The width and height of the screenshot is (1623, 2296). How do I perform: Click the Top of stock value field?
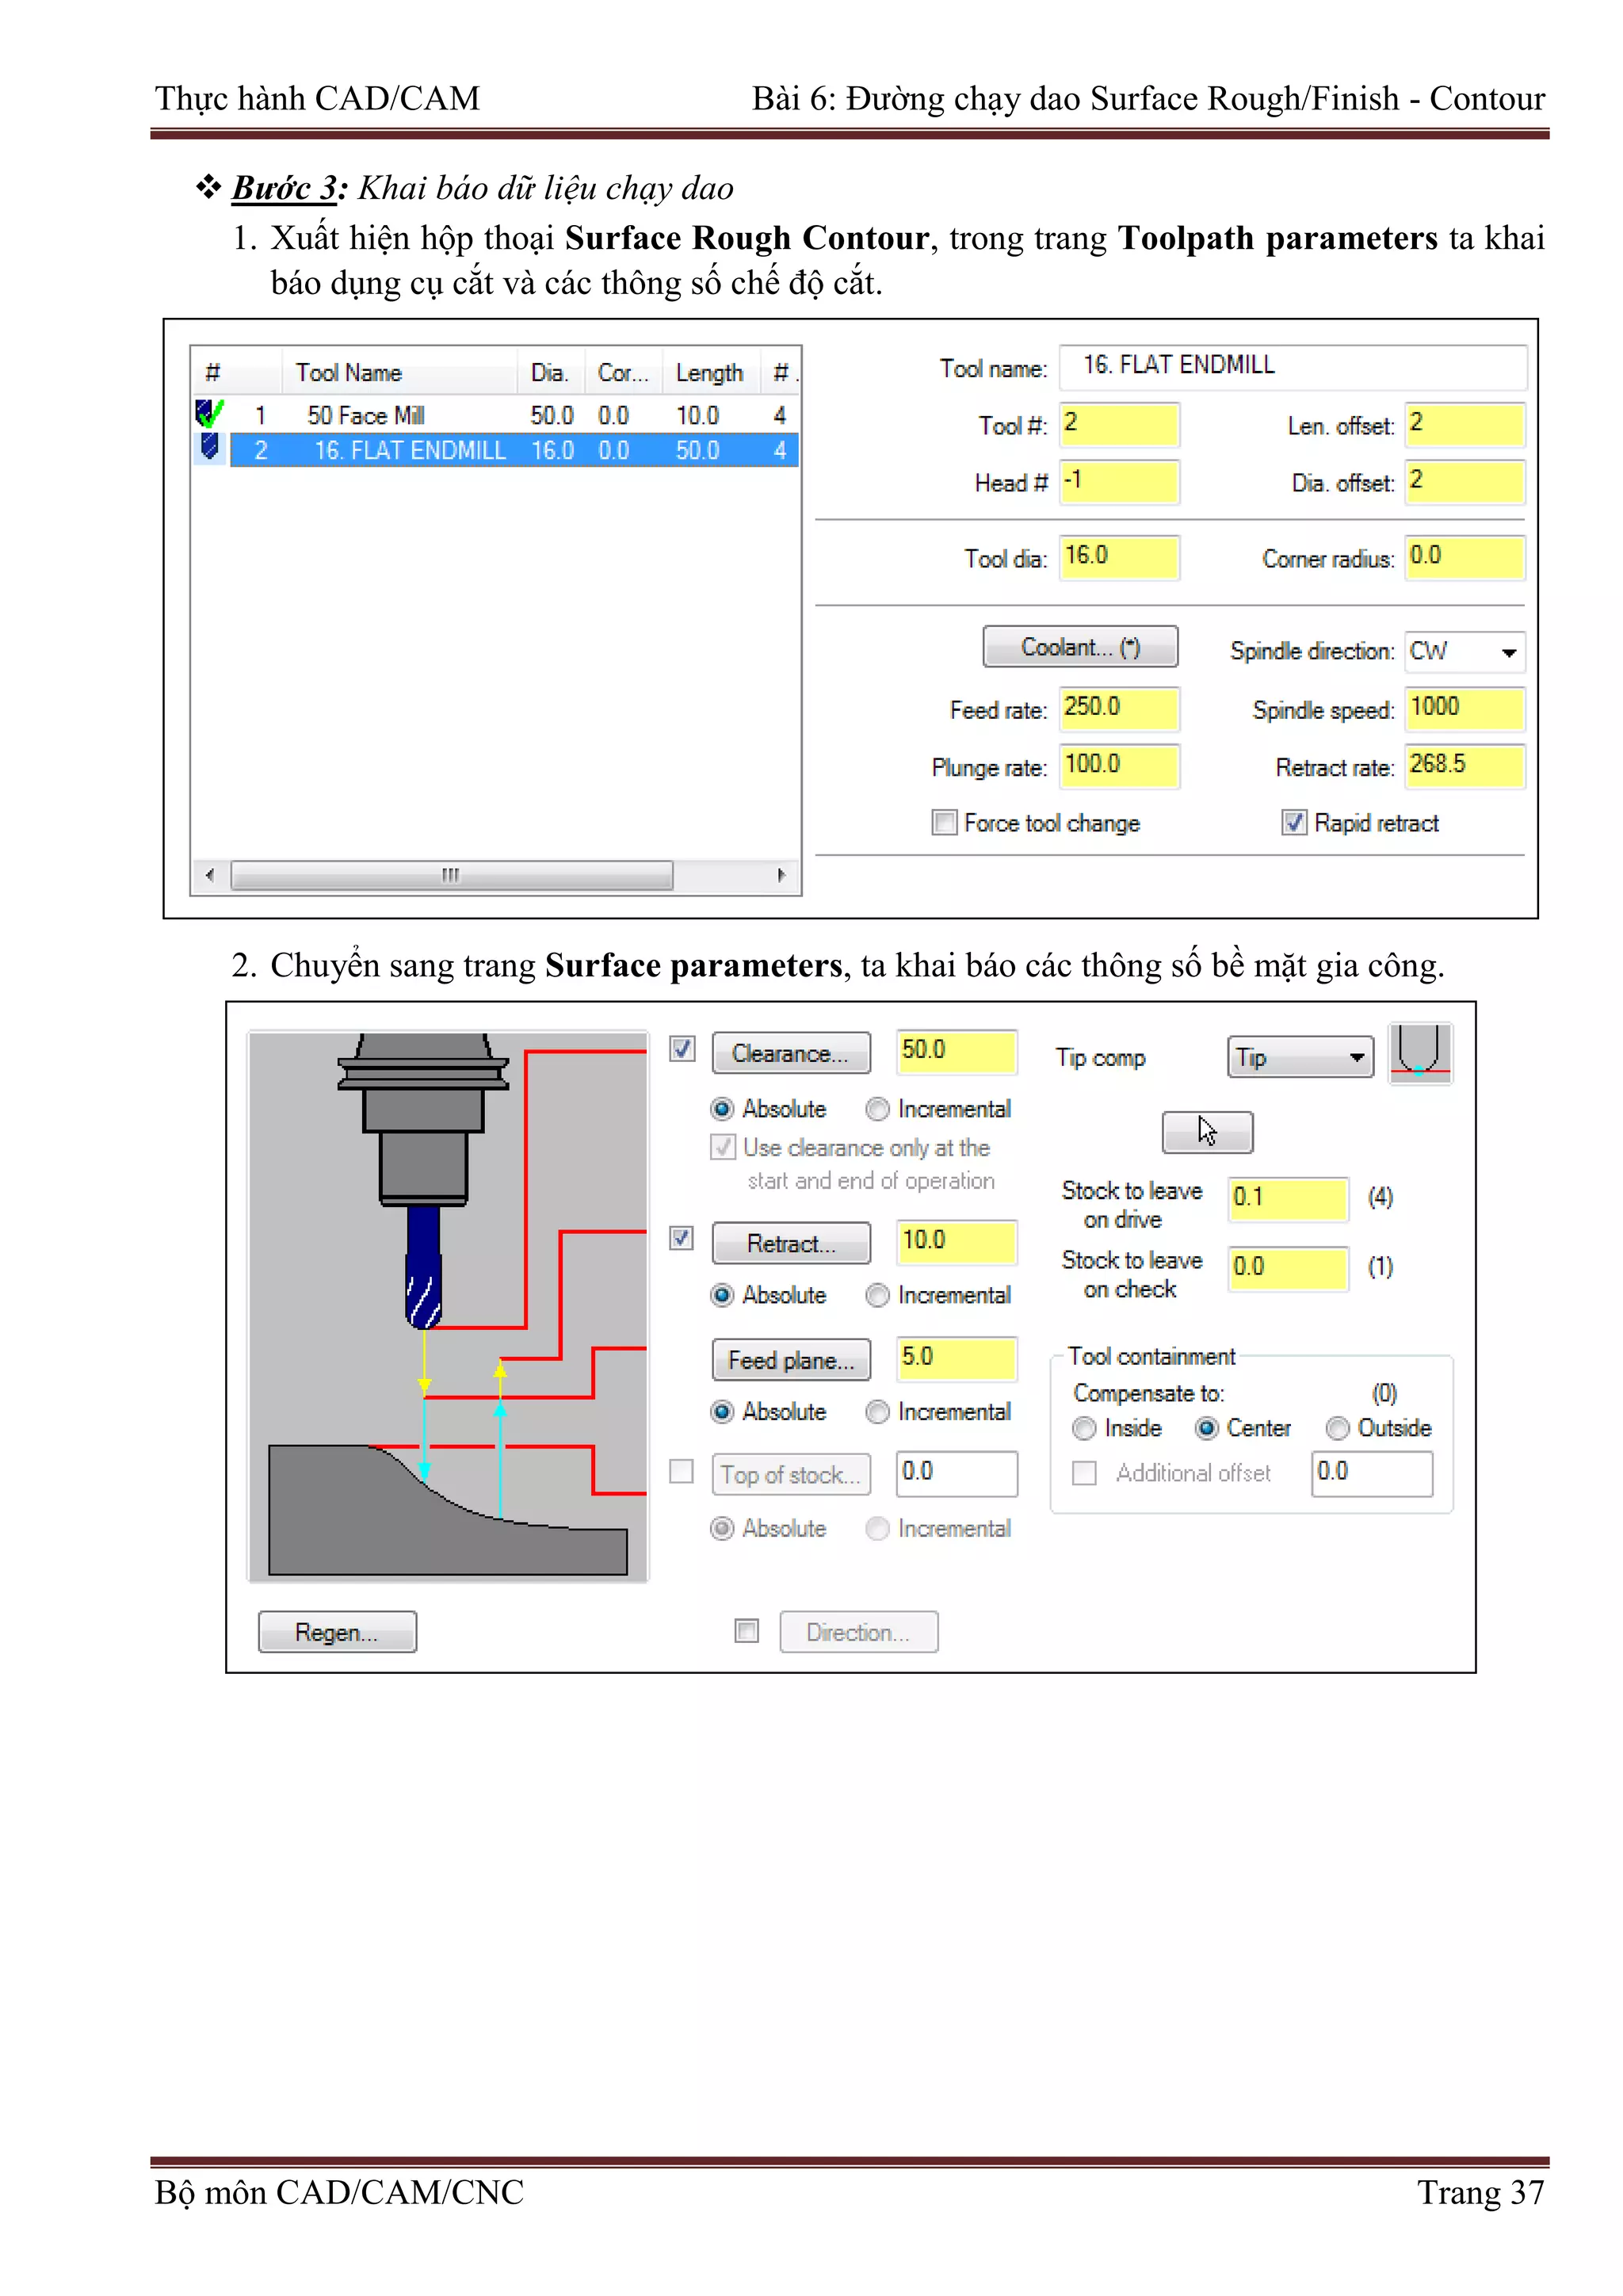tap(957, 1474)
